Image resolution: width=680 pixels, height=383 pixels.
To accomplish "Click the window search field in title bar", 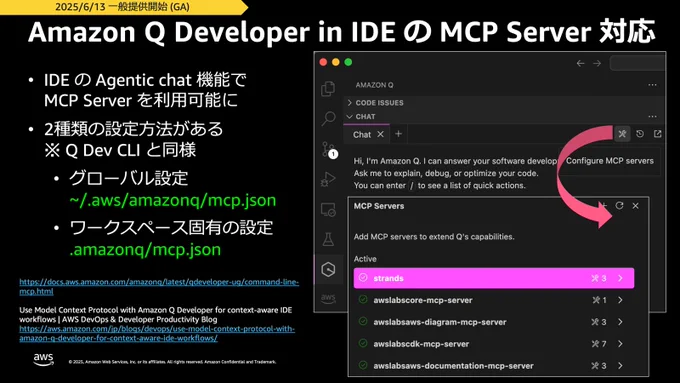I will pyautogui.click(x=638, y=63).
